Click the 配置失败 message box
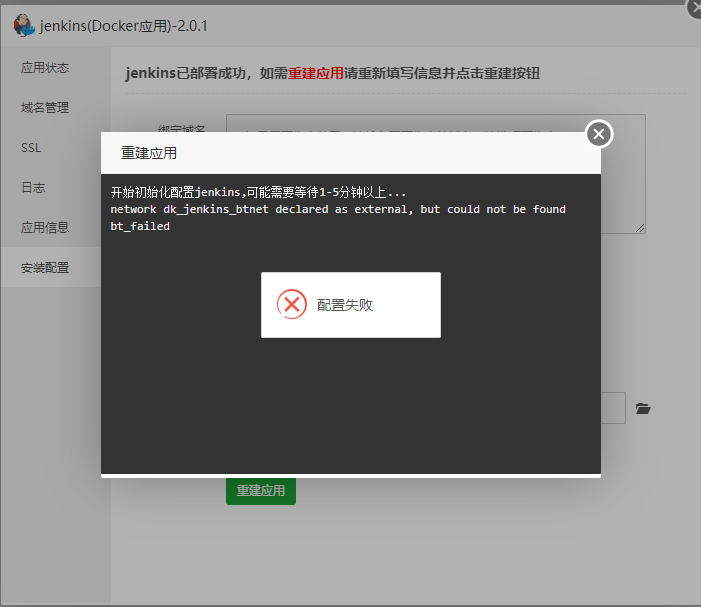 click(351, 305)
